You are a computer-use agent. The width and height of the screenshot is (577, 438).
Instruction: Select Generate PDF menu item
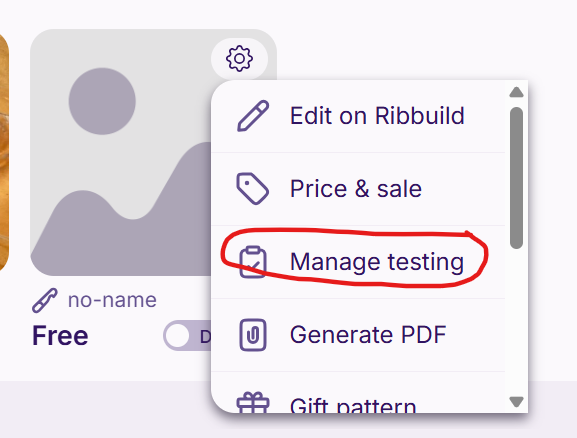[x=358, y=335]
